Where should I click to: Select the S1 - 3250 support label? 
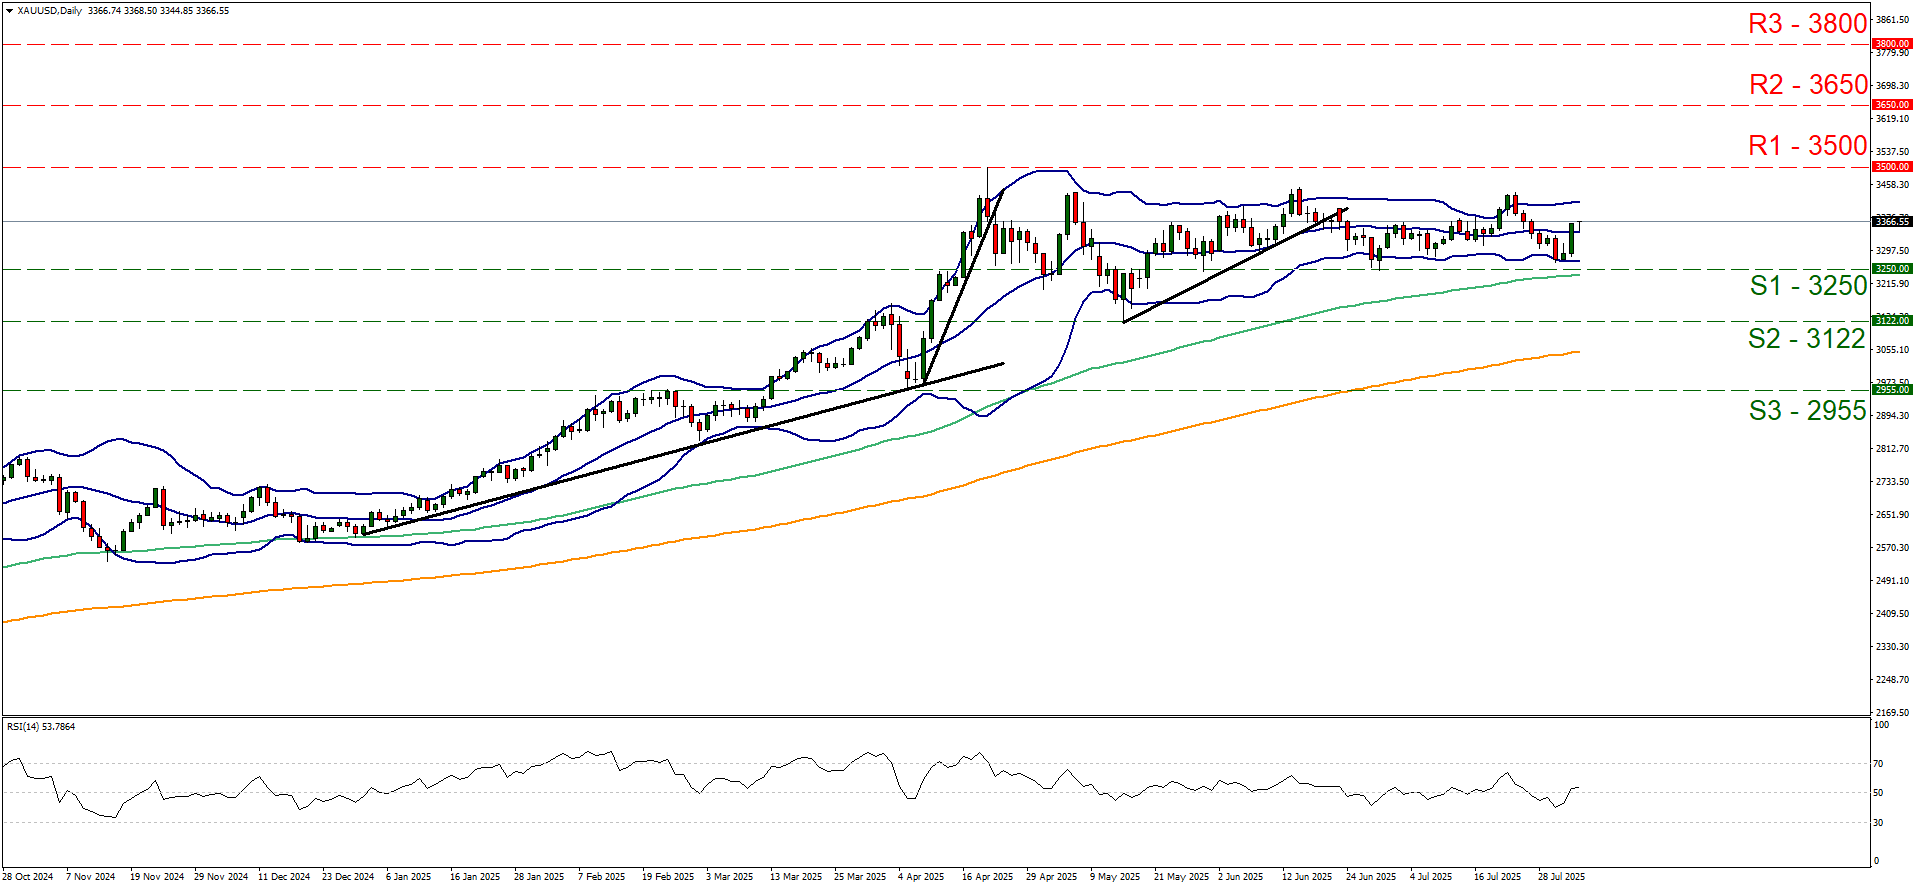pyautogui.click(x=1808, y=286)
